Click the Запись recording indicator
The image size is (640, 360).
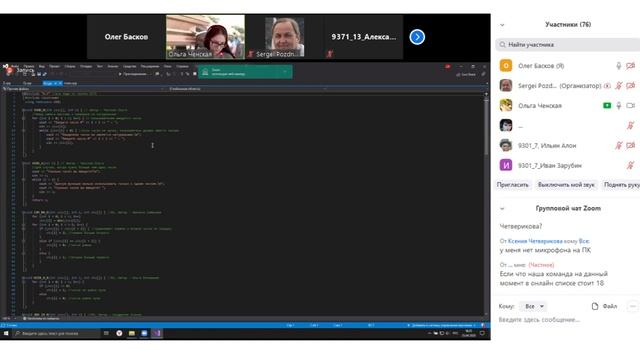20,70
